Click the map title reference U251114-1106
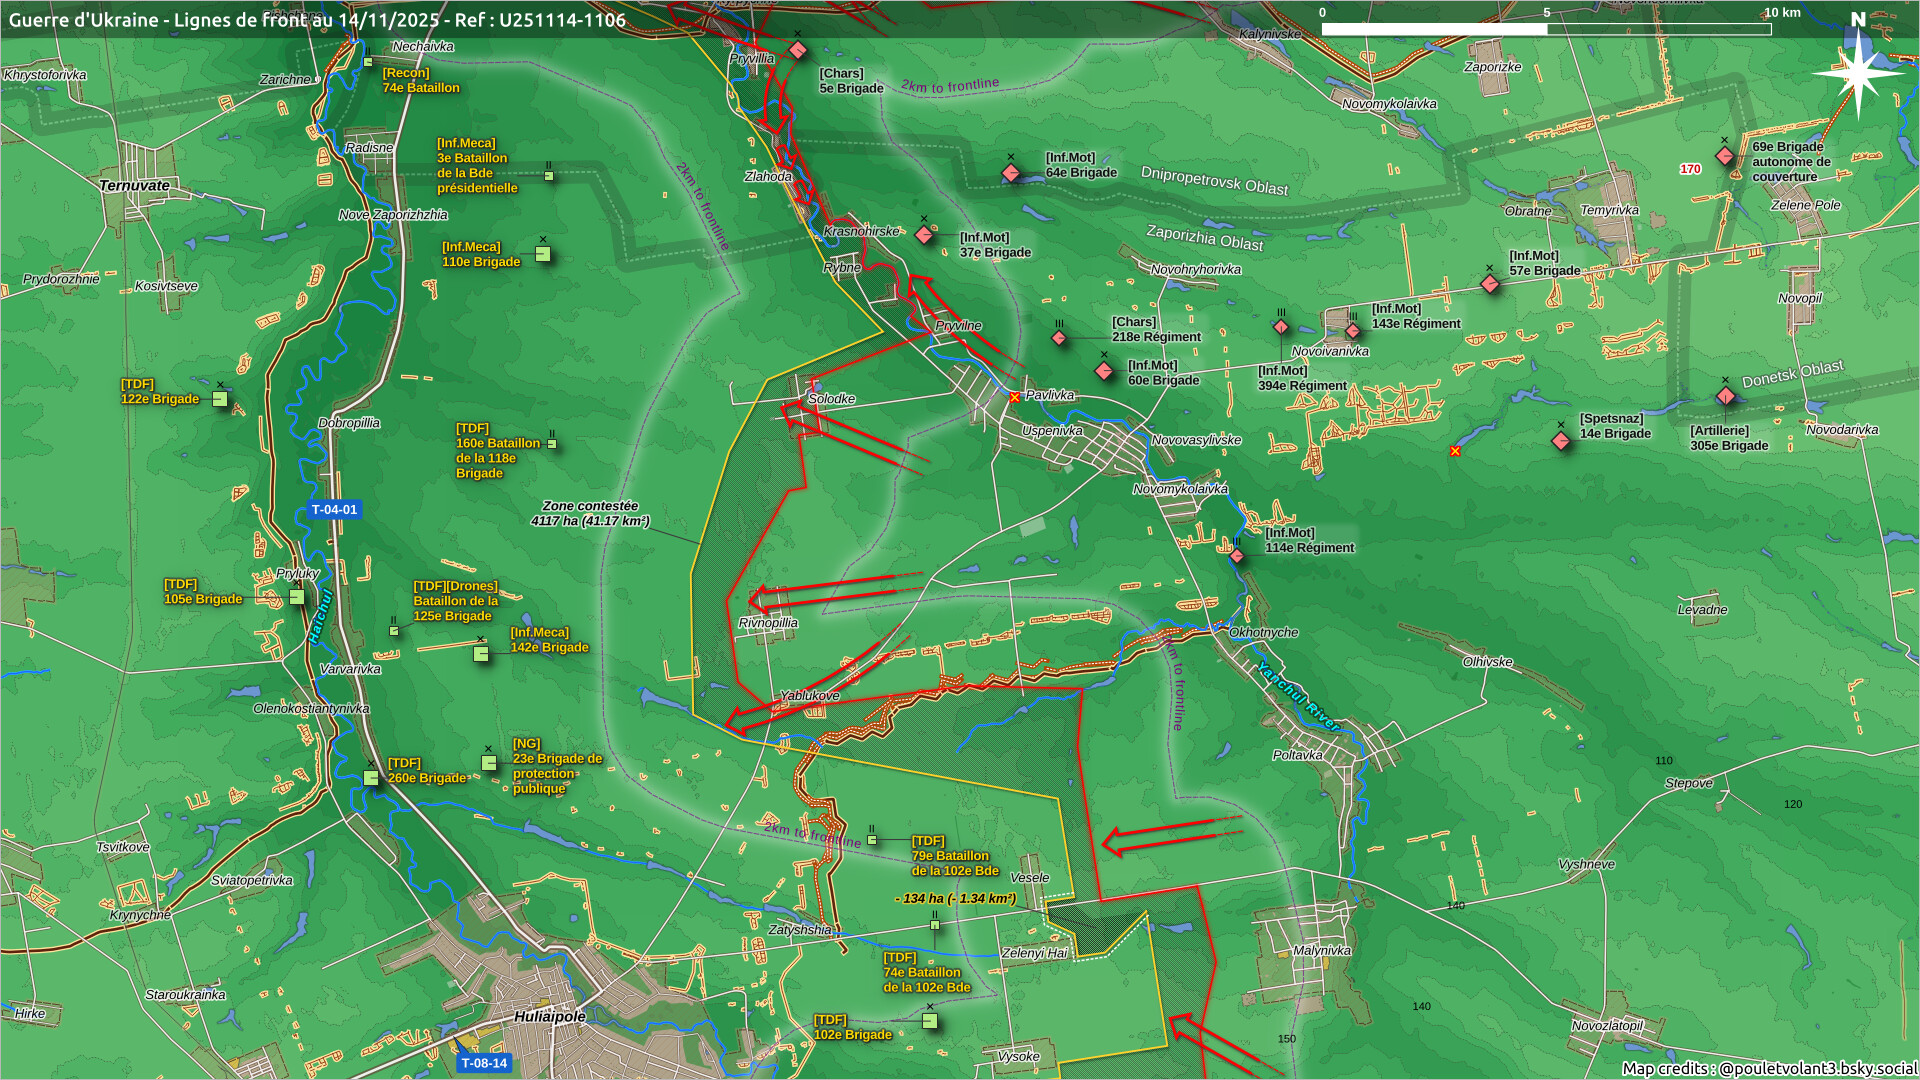The width and height of the screenshot is (1920, 1080). point(562,20)
